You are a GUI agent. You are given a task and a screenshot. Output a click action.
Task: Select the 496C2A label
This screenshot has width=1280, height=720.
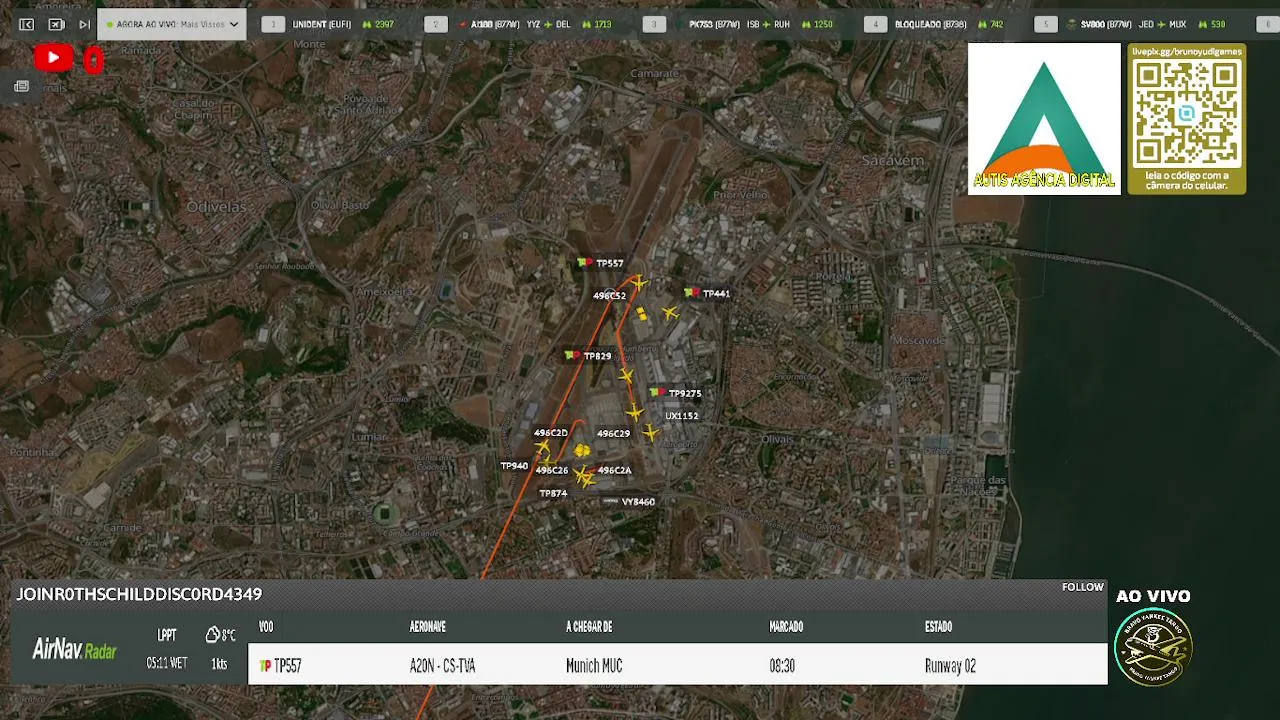point(614,470)
